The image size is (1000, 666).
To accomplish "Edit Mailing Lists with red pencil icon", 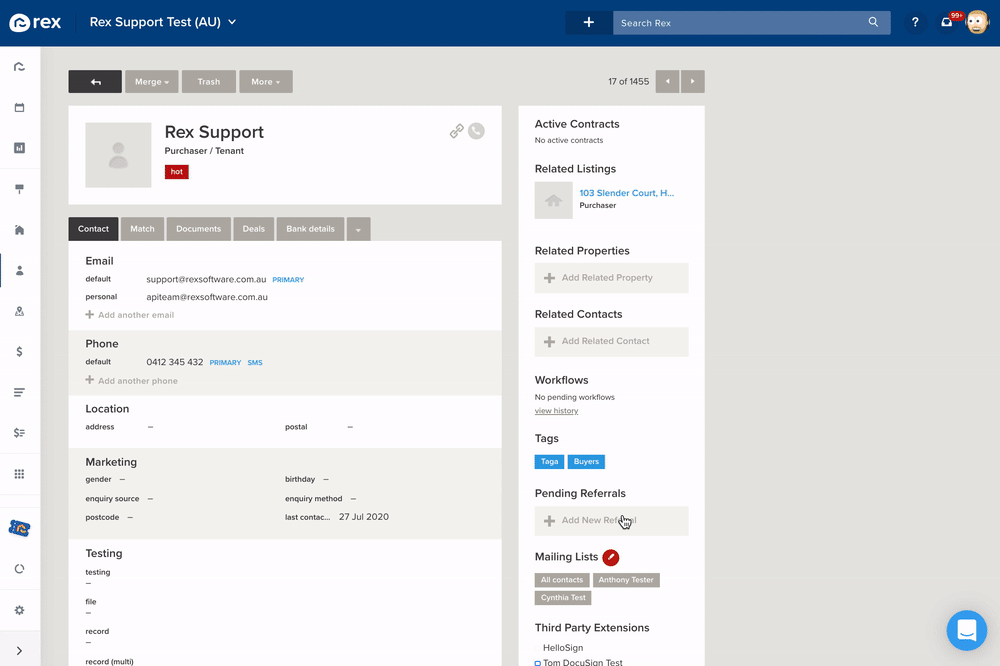I will pos(610,557).
